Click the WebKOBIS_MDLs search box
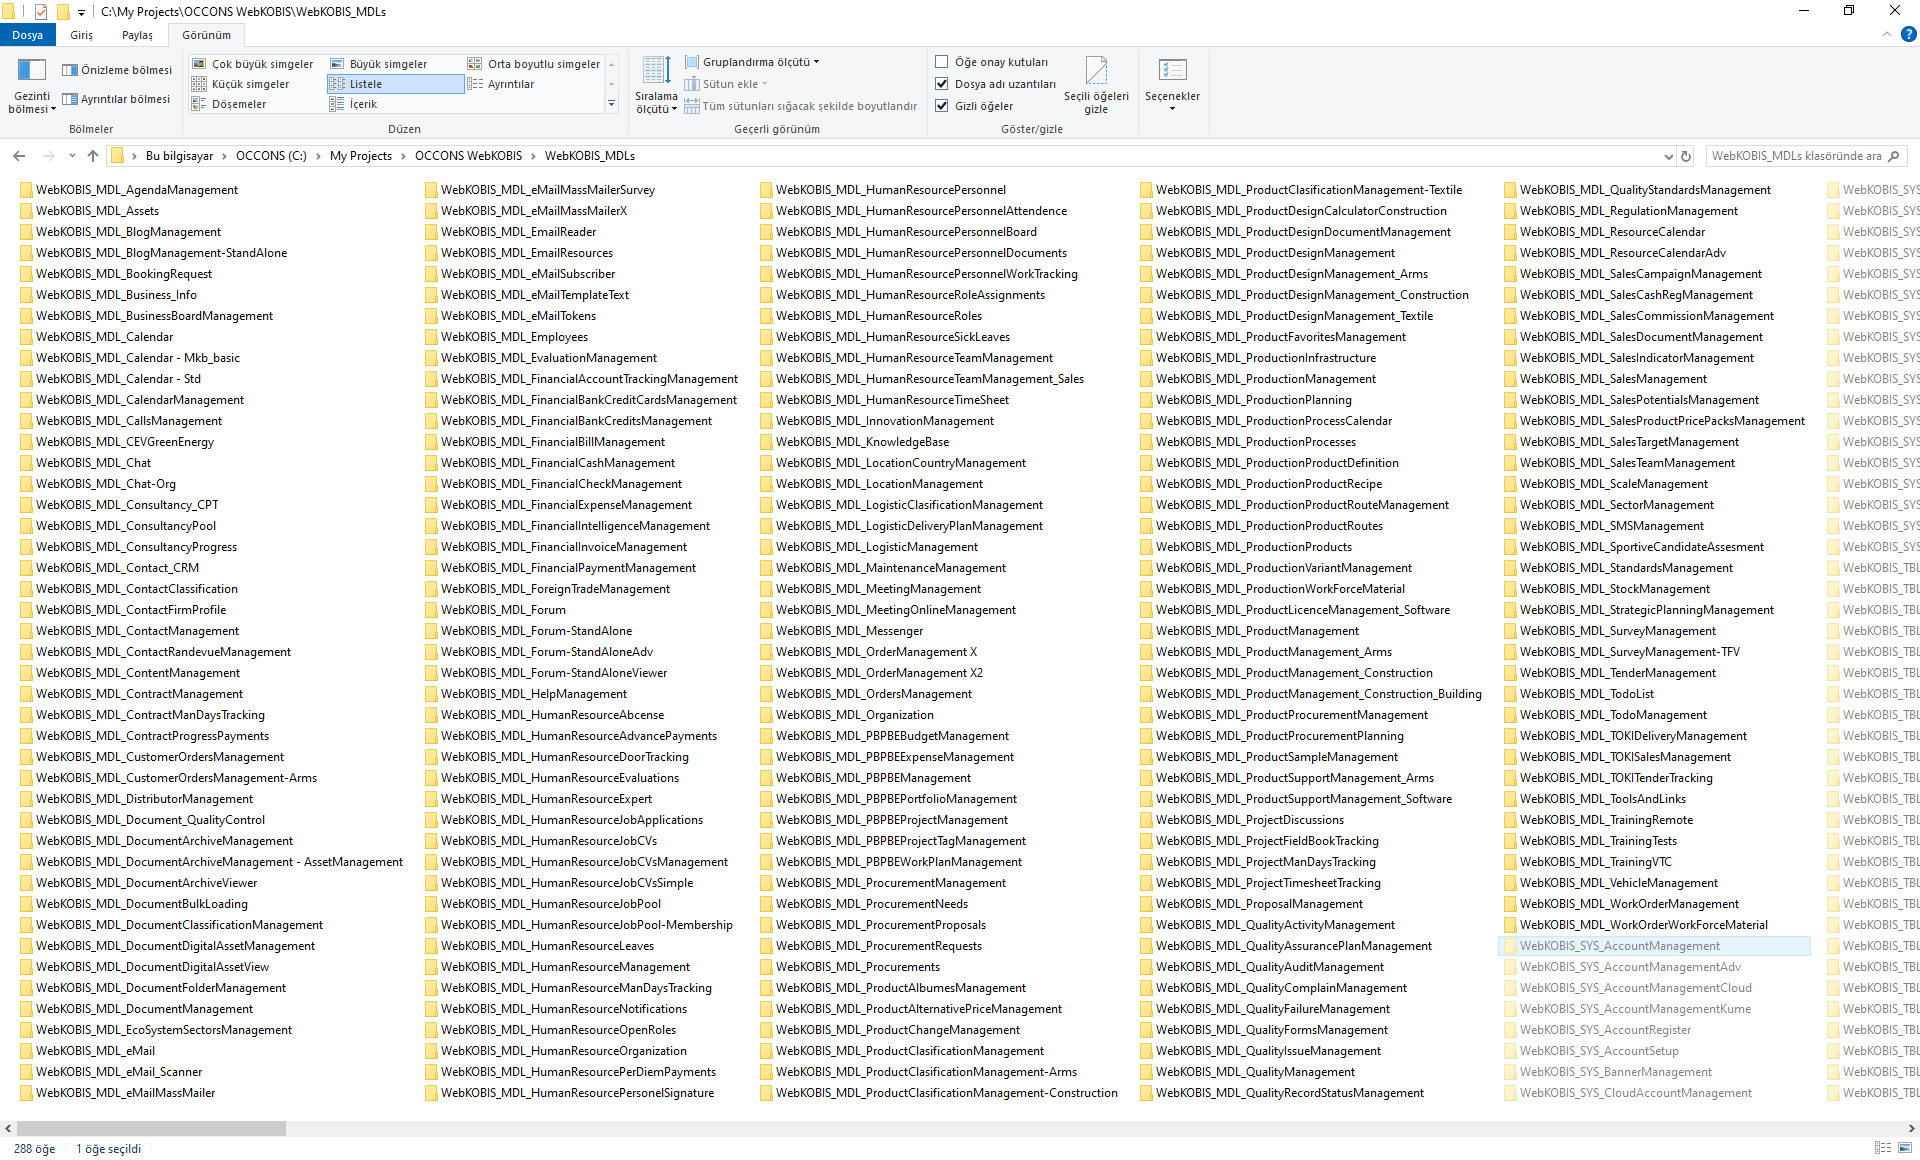 pyautogui.click(x=1795, y=156)
